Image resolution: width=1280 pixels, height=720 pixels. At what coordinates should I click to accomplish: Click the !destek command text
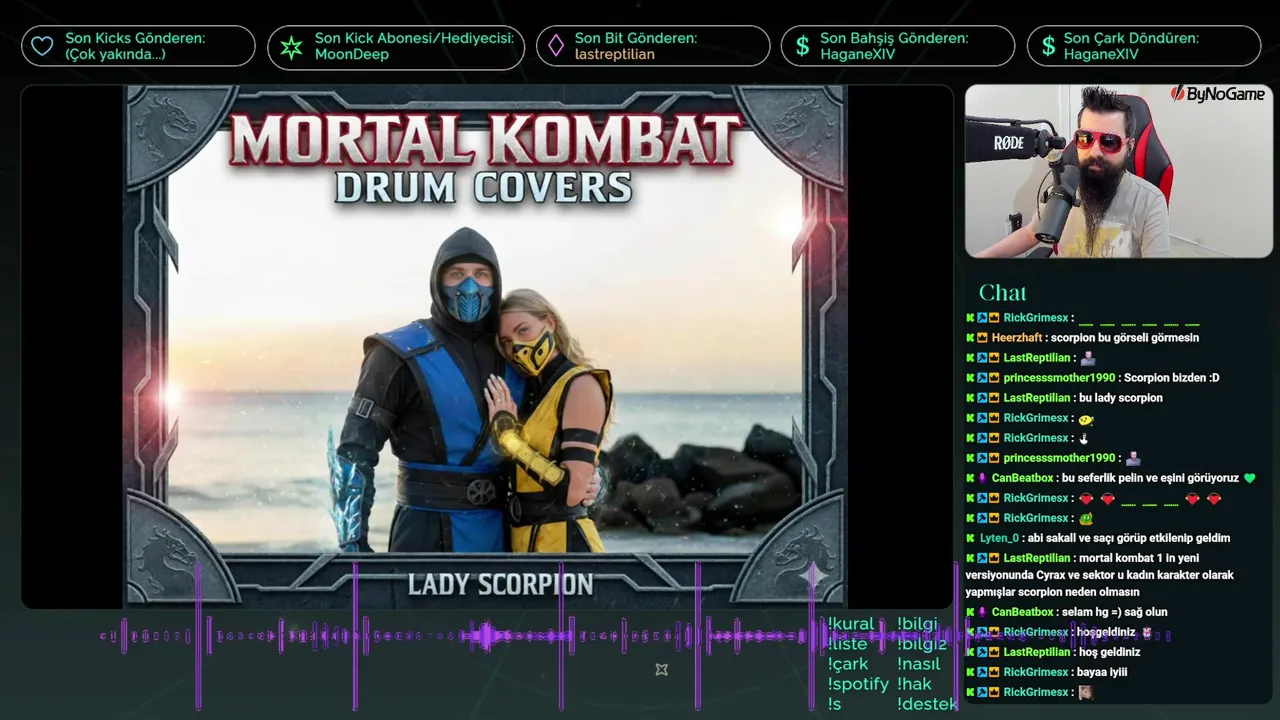coord(928,704)
